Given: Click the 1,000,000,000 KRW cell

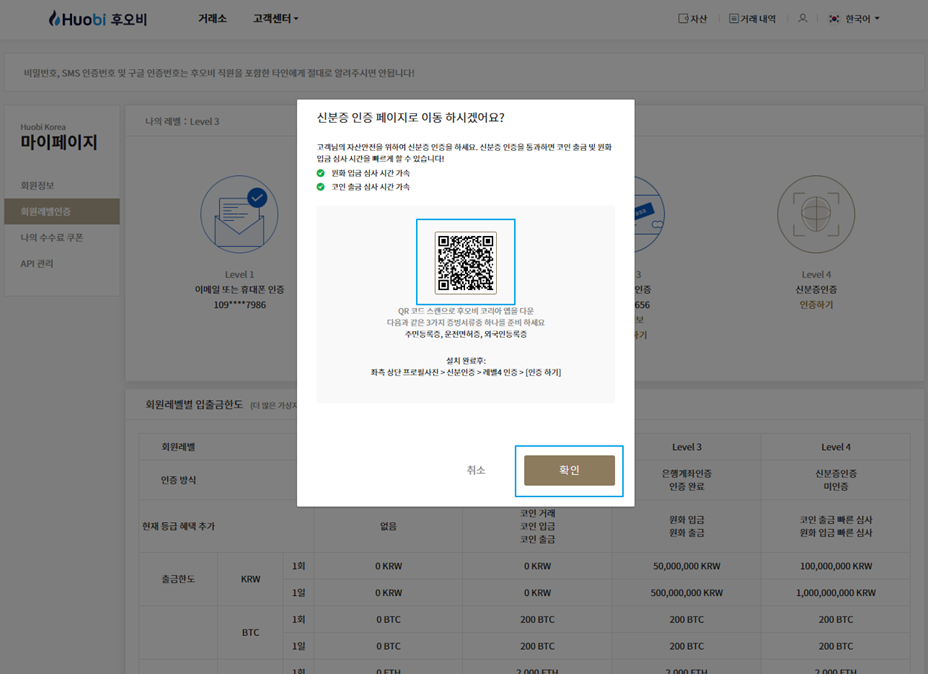Looking at the screenshot, I should click(x=836, y=592).
